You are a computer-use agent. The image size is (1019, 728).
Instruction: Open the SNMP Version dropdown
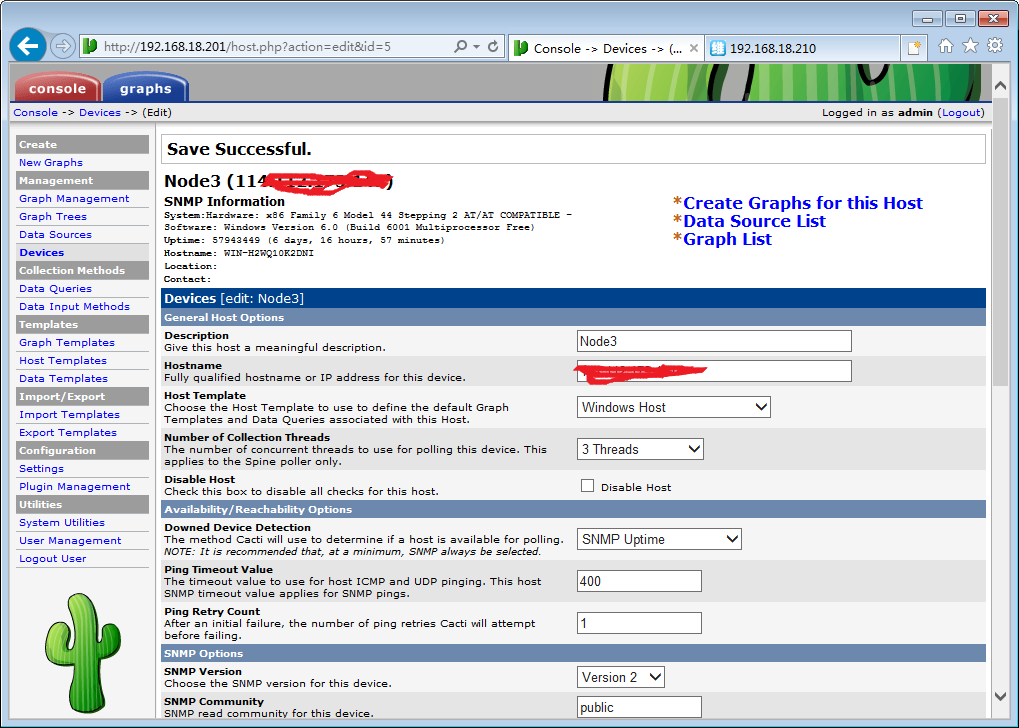[621, 677]
